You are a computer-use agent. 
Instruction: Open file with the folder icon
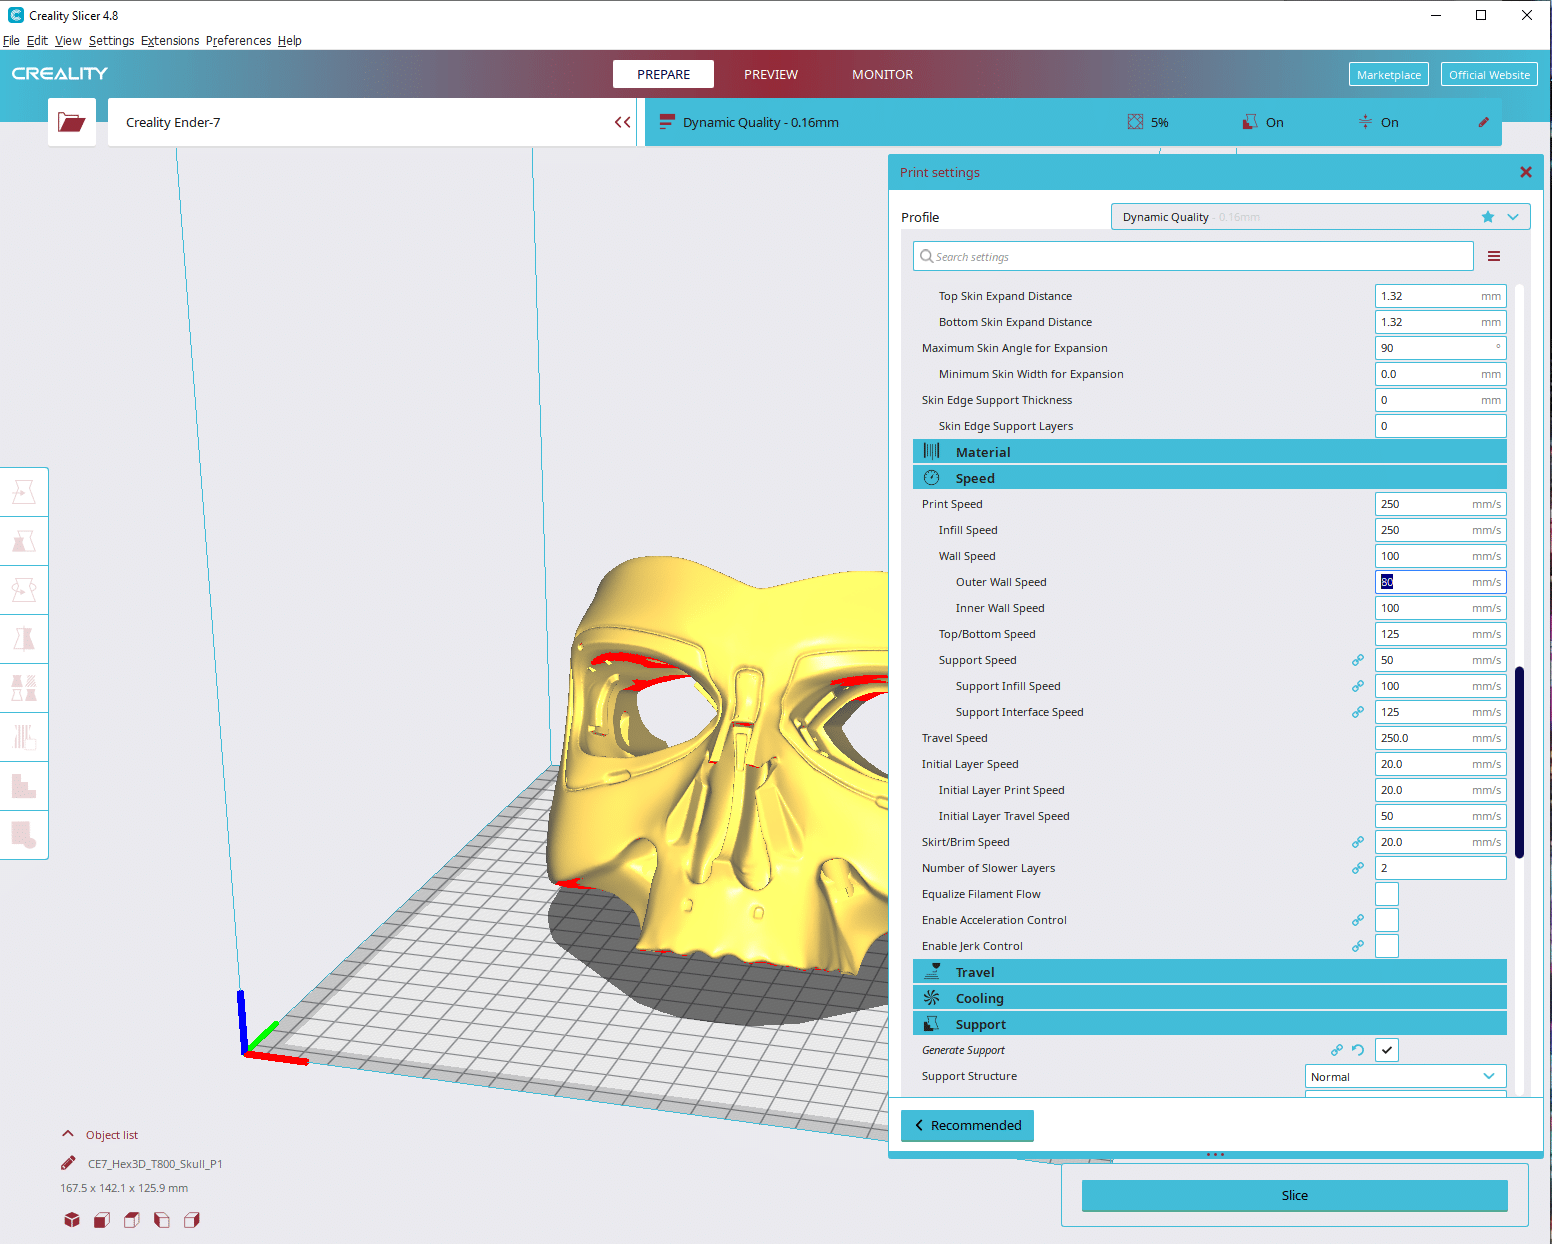pyautogui.click(x=72, y=122)
